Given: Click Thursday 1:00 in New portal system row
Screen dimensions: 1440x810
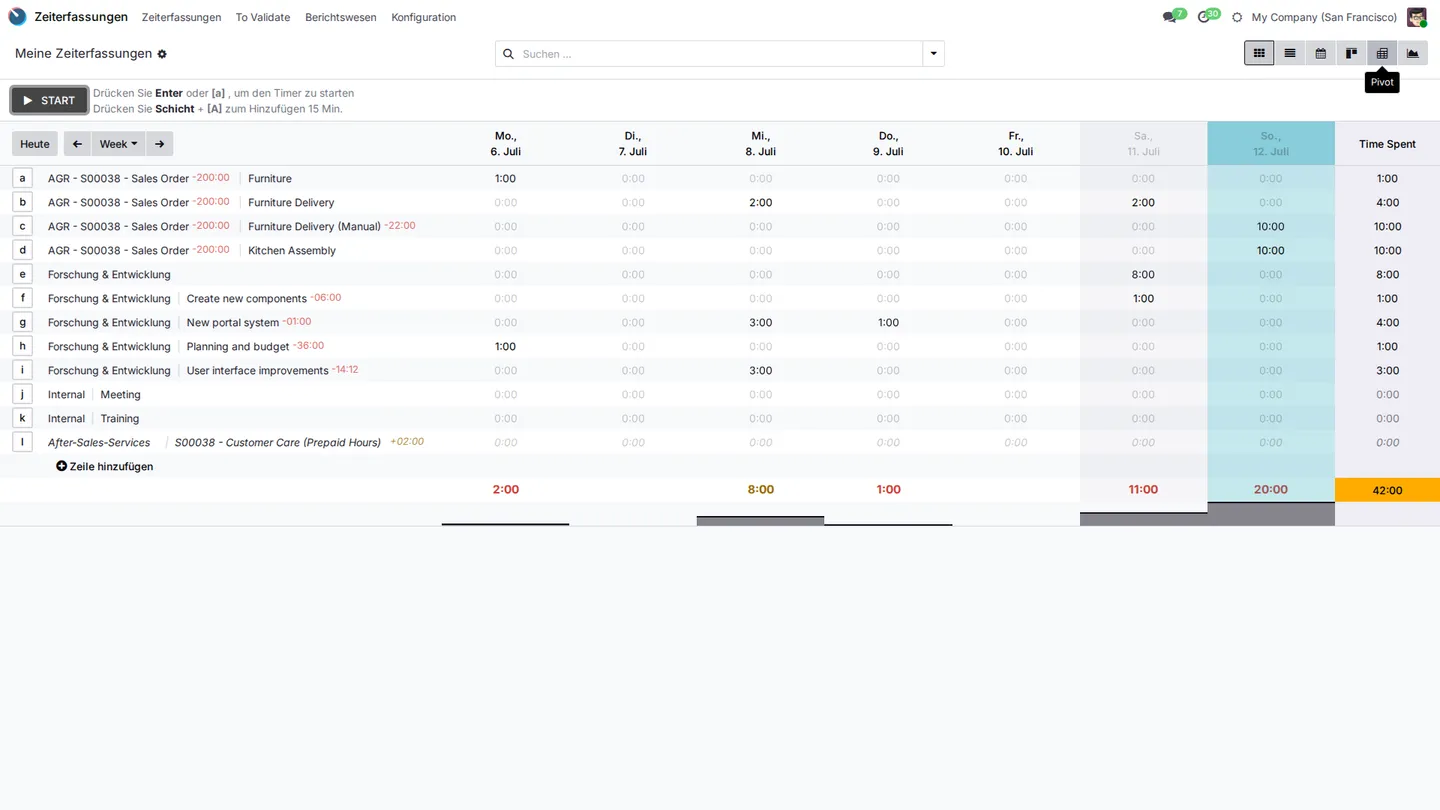Looking at the screenshot, I should click(x=888, y=323).
